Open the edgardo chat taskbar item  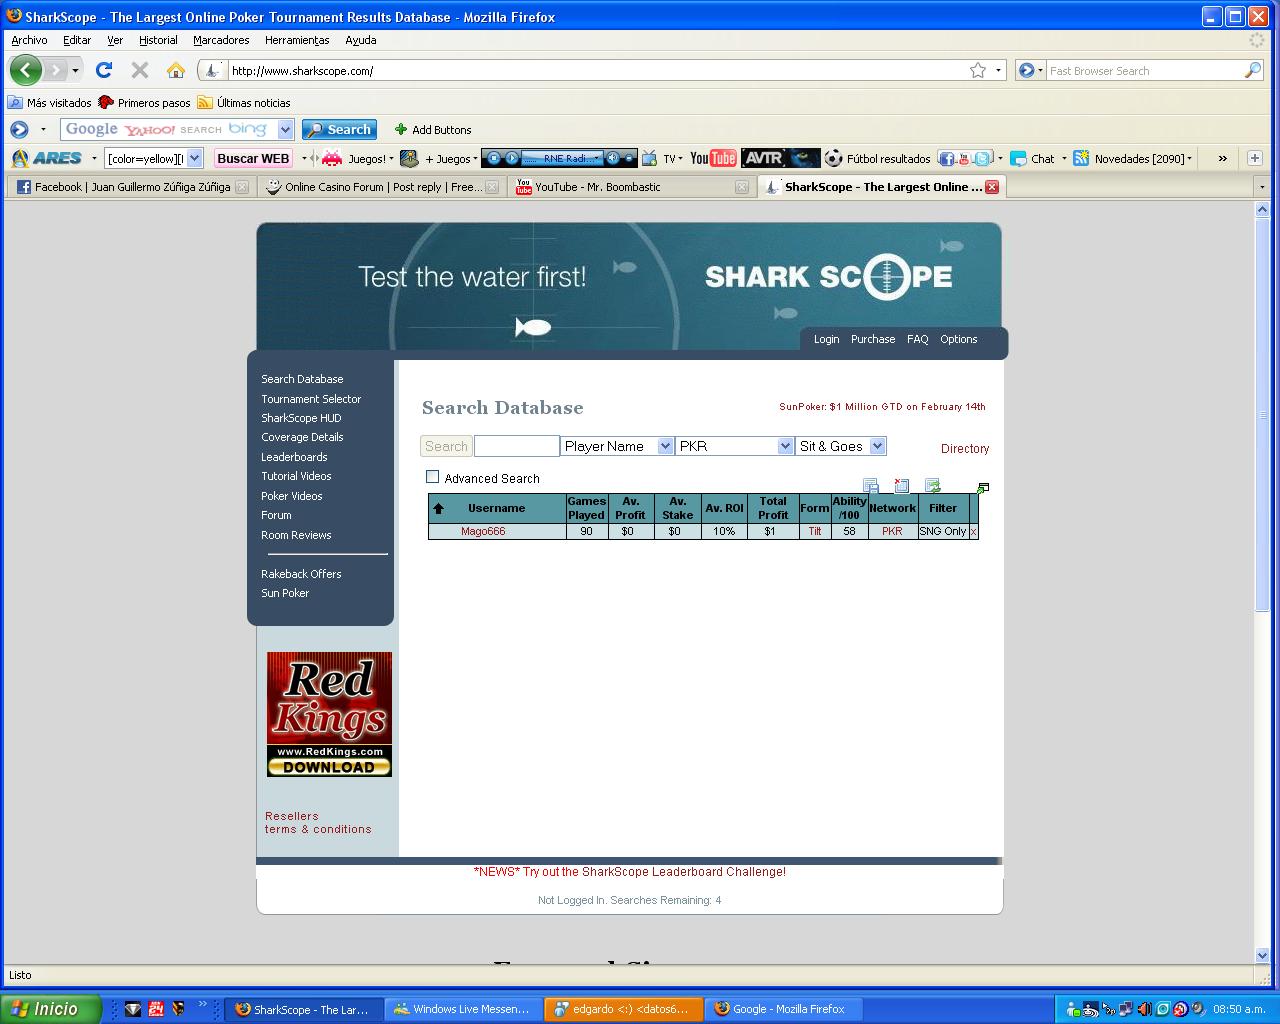[x=624, y=1009]
